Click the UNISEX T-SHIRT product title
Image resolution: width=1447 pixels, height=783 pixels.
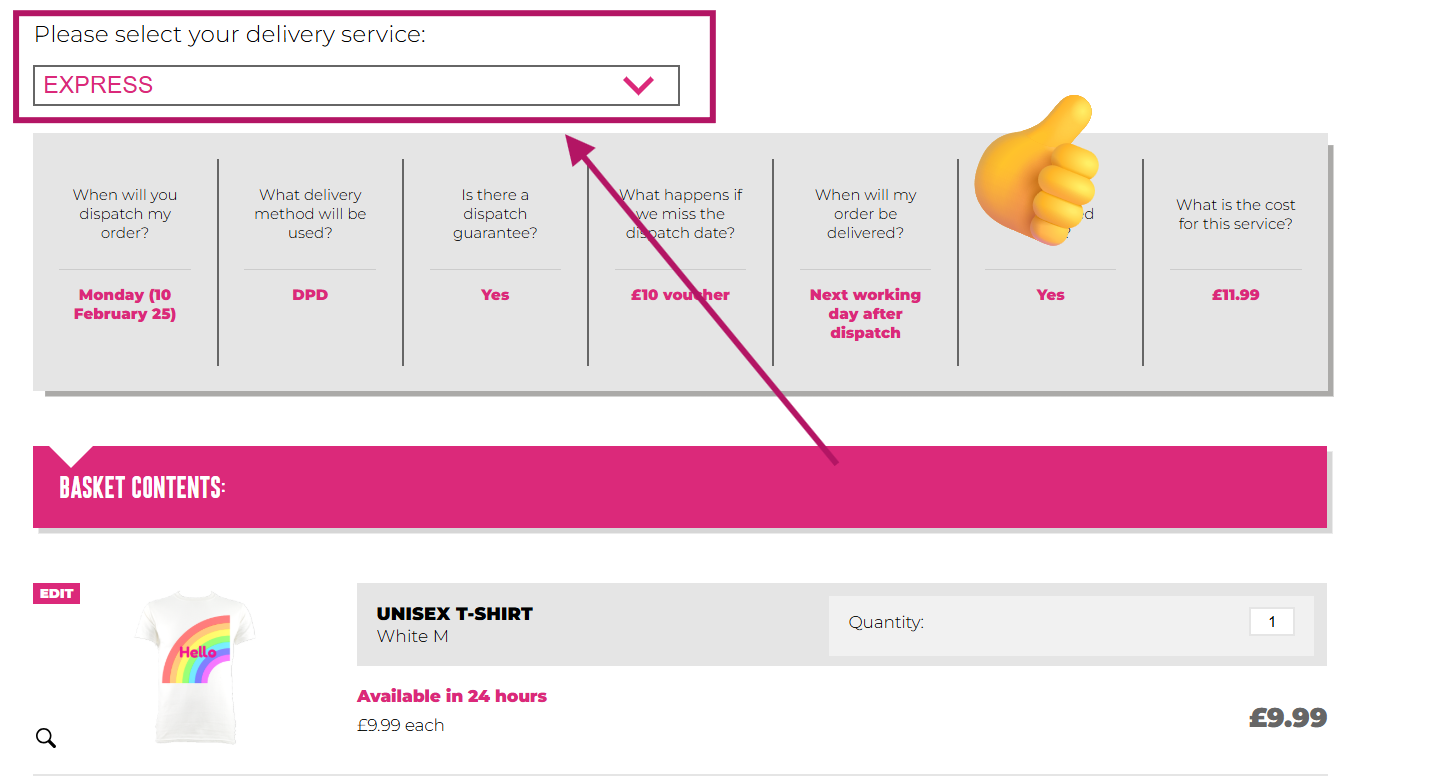pos(454,613)
